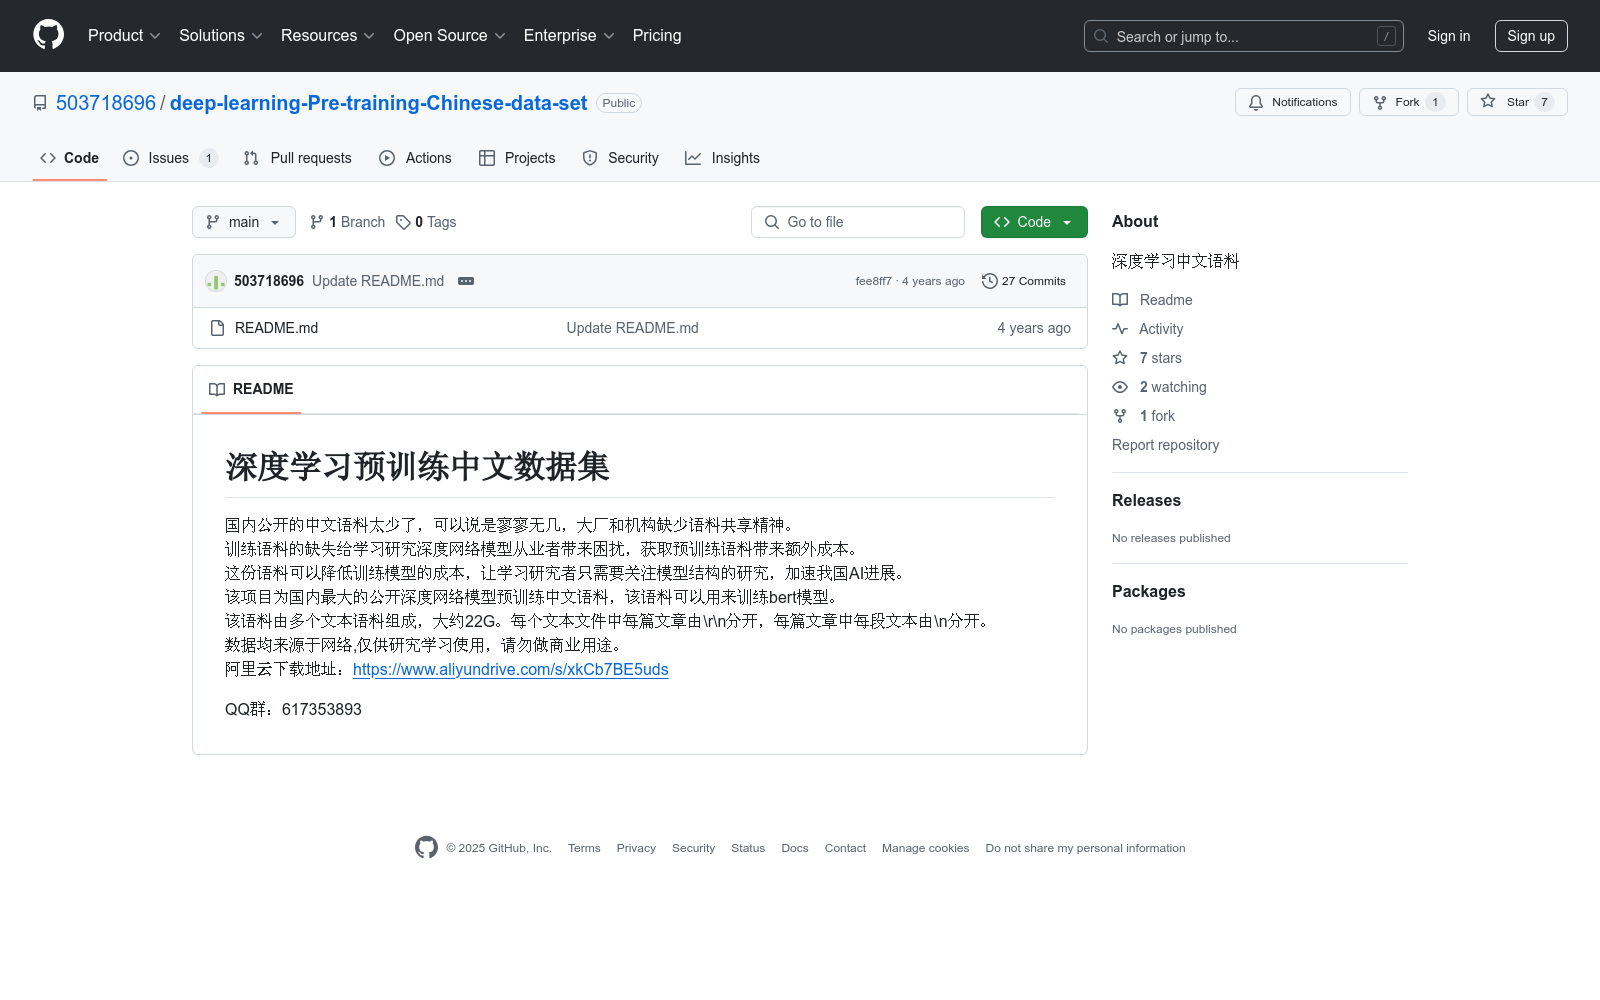Click the pulse icon beside Activity
The width and height of the screenshot is (1600, 1000).
click(1120, 329)
